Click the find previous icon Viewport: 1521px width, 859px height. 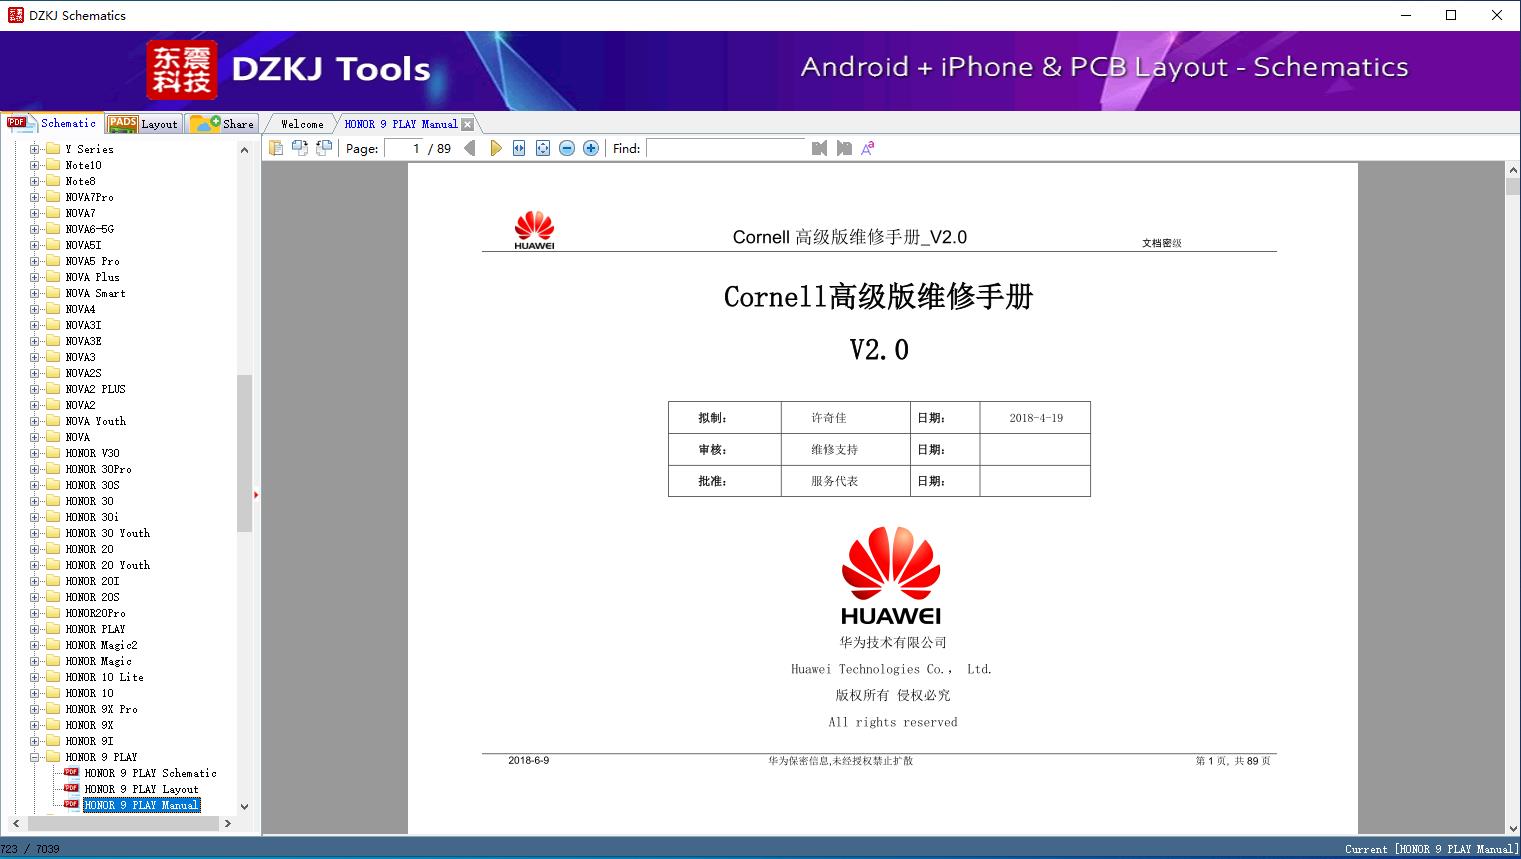coord(819,148)
